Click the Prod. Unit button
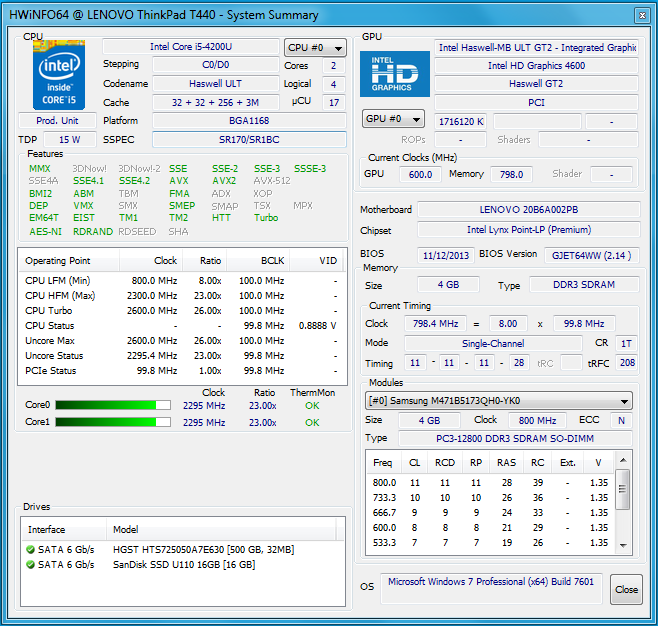The image size is (658, 626). (57, 121)
